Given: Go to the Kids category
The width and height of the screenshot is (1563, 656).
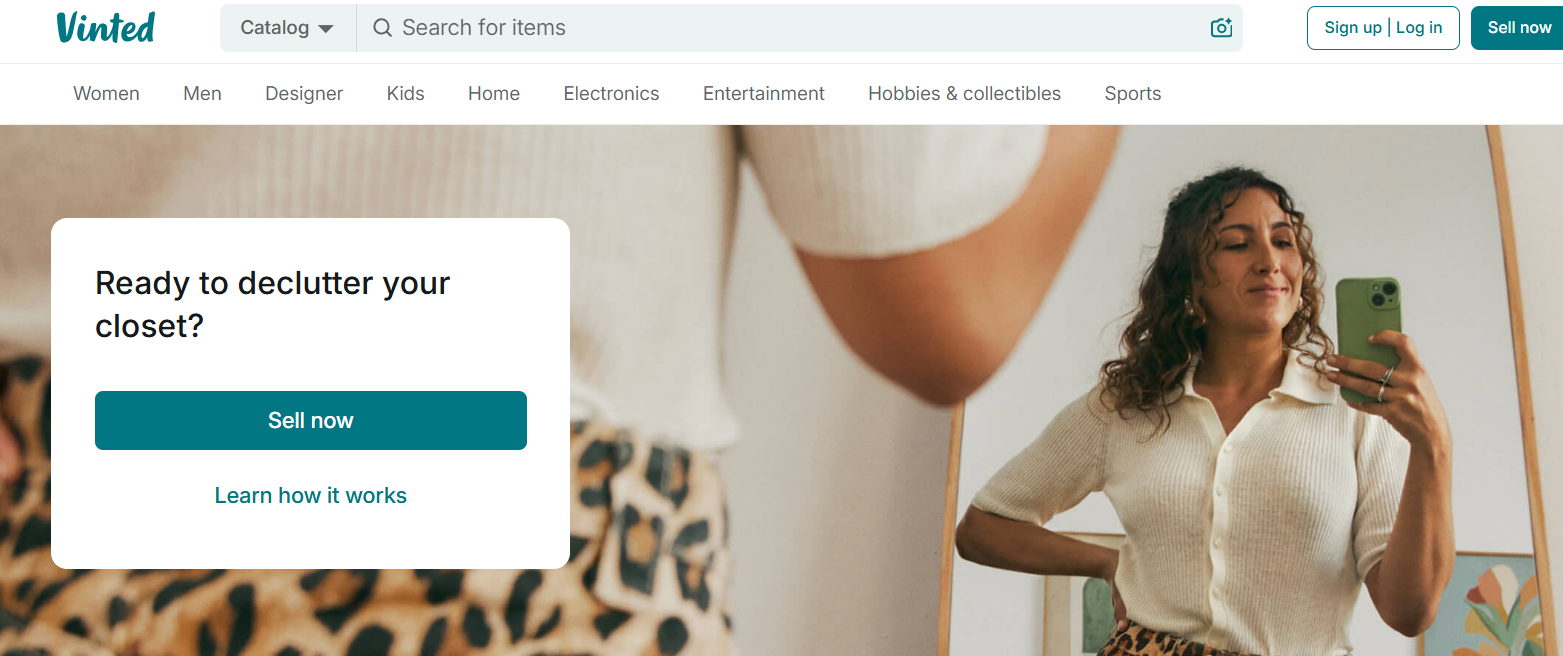Looking at the screenshot, I should click(406, 94).
